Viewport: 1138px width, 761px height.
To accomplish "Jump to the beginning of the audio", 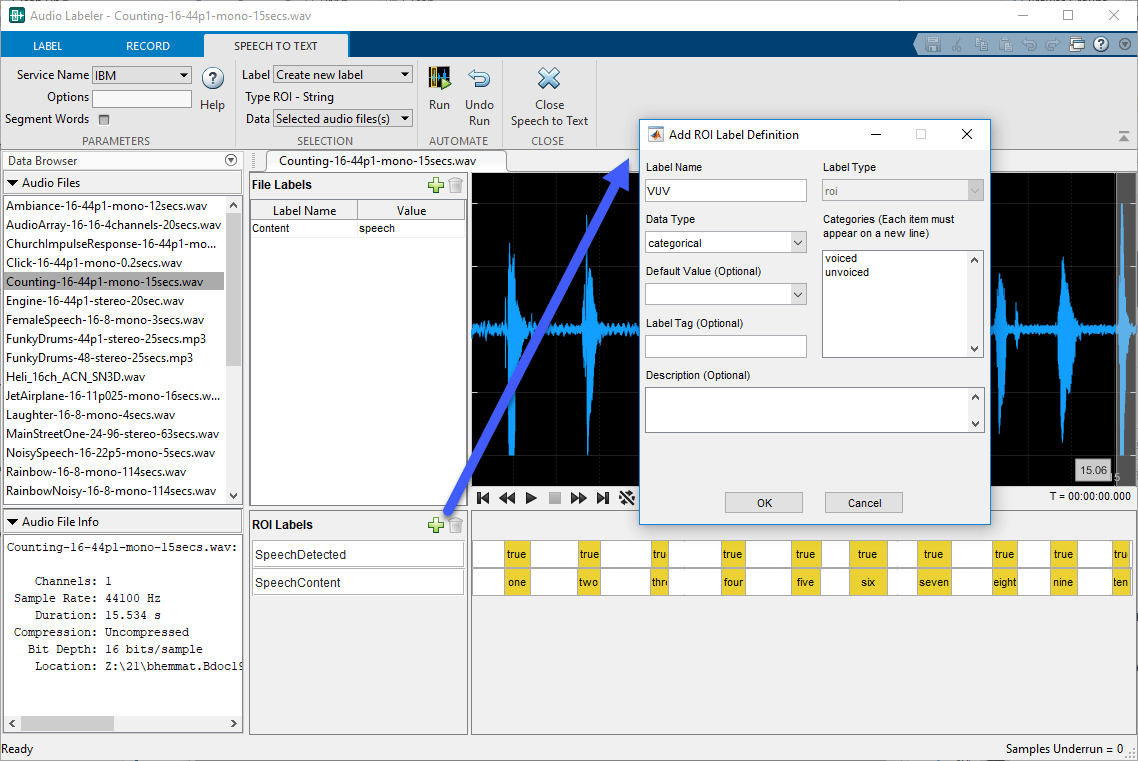I will [x=483, y=498].
